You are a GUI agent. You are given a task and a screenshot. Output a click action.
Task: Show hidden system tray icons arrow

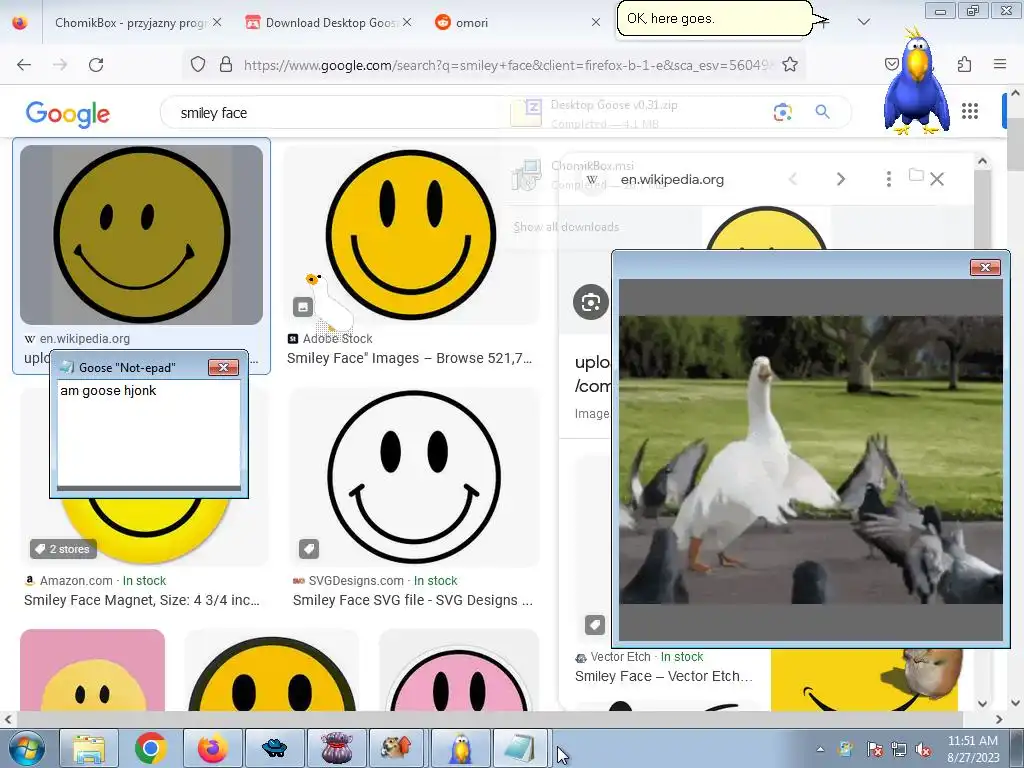pos(820,749)
